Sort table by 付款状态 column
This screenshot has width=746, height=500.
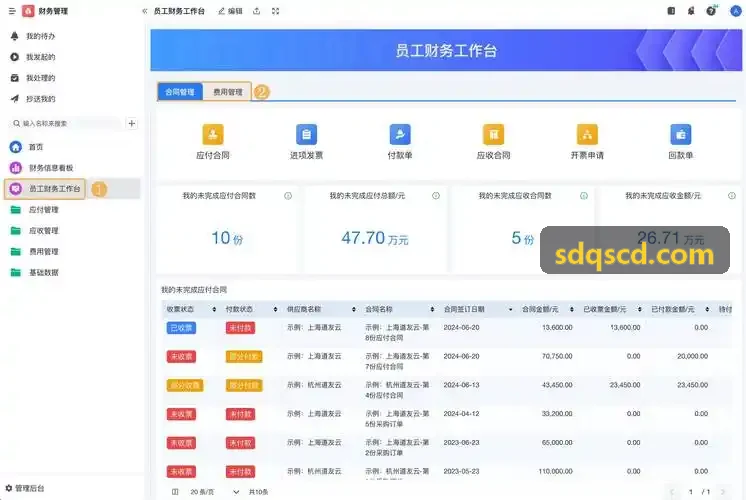(275, 309)
